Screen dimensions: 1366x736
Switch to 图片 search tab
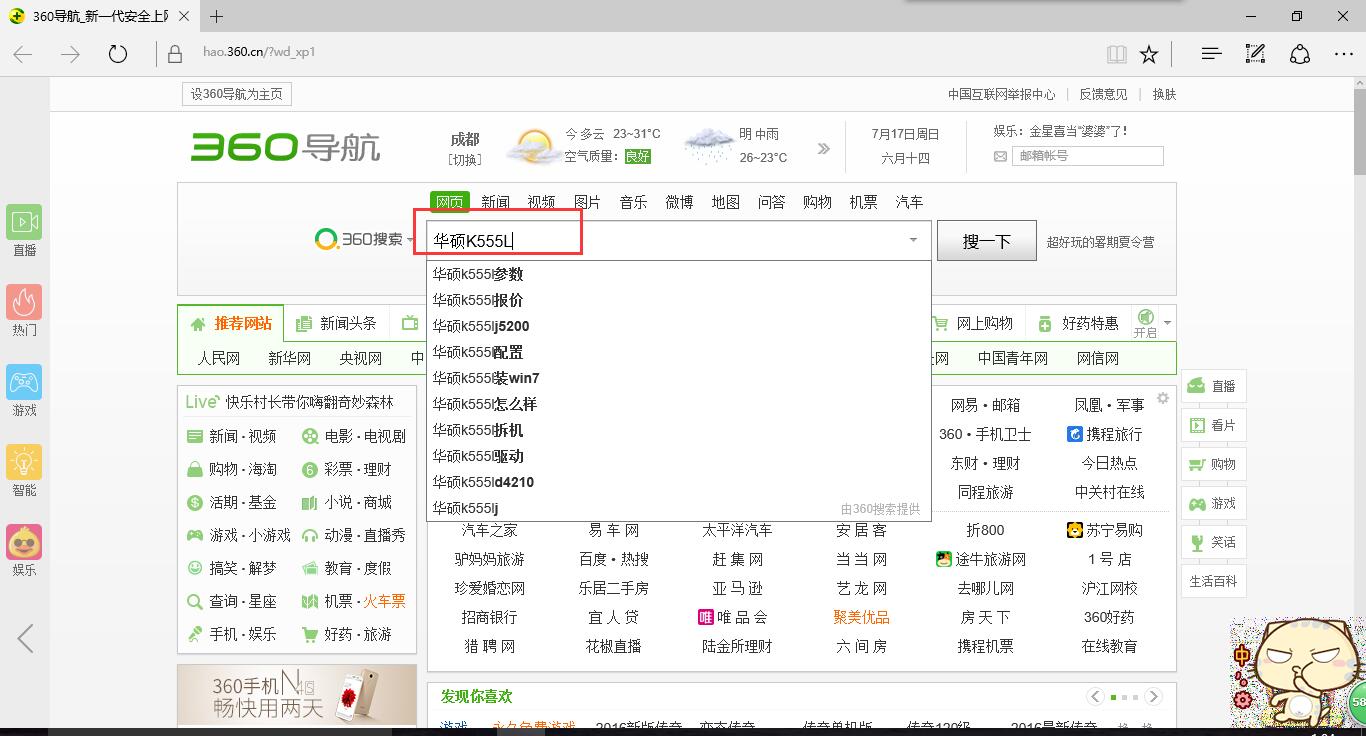tap(587, 202)
